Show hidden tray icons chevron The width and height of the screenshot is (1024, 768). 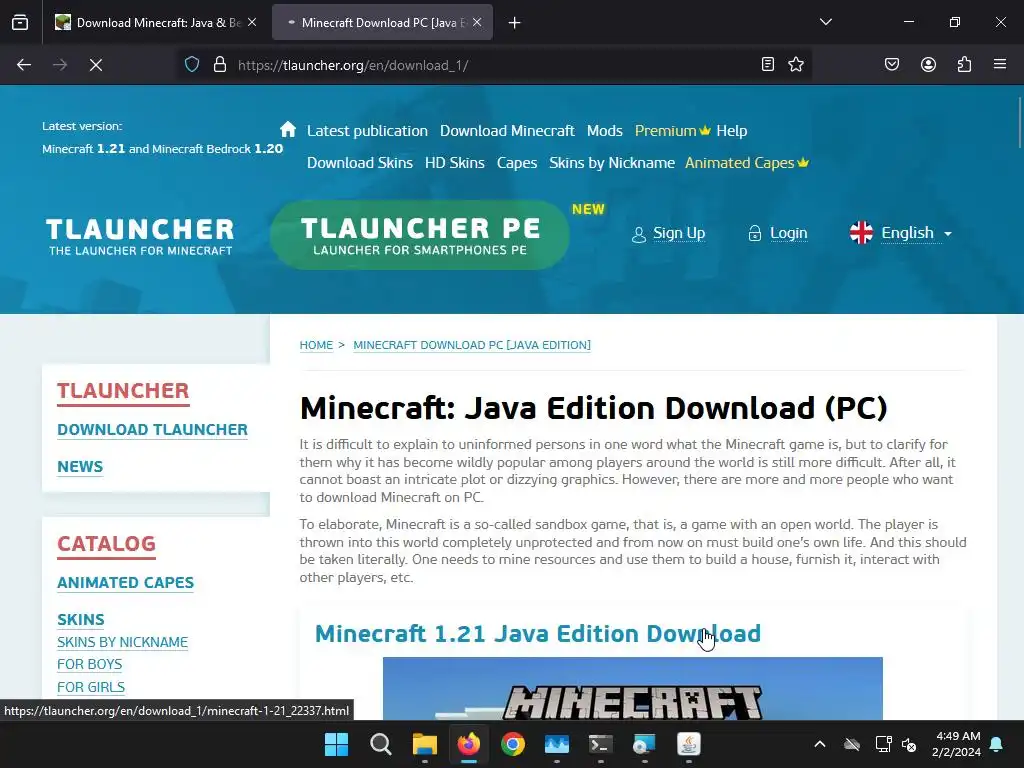point(820,744)
